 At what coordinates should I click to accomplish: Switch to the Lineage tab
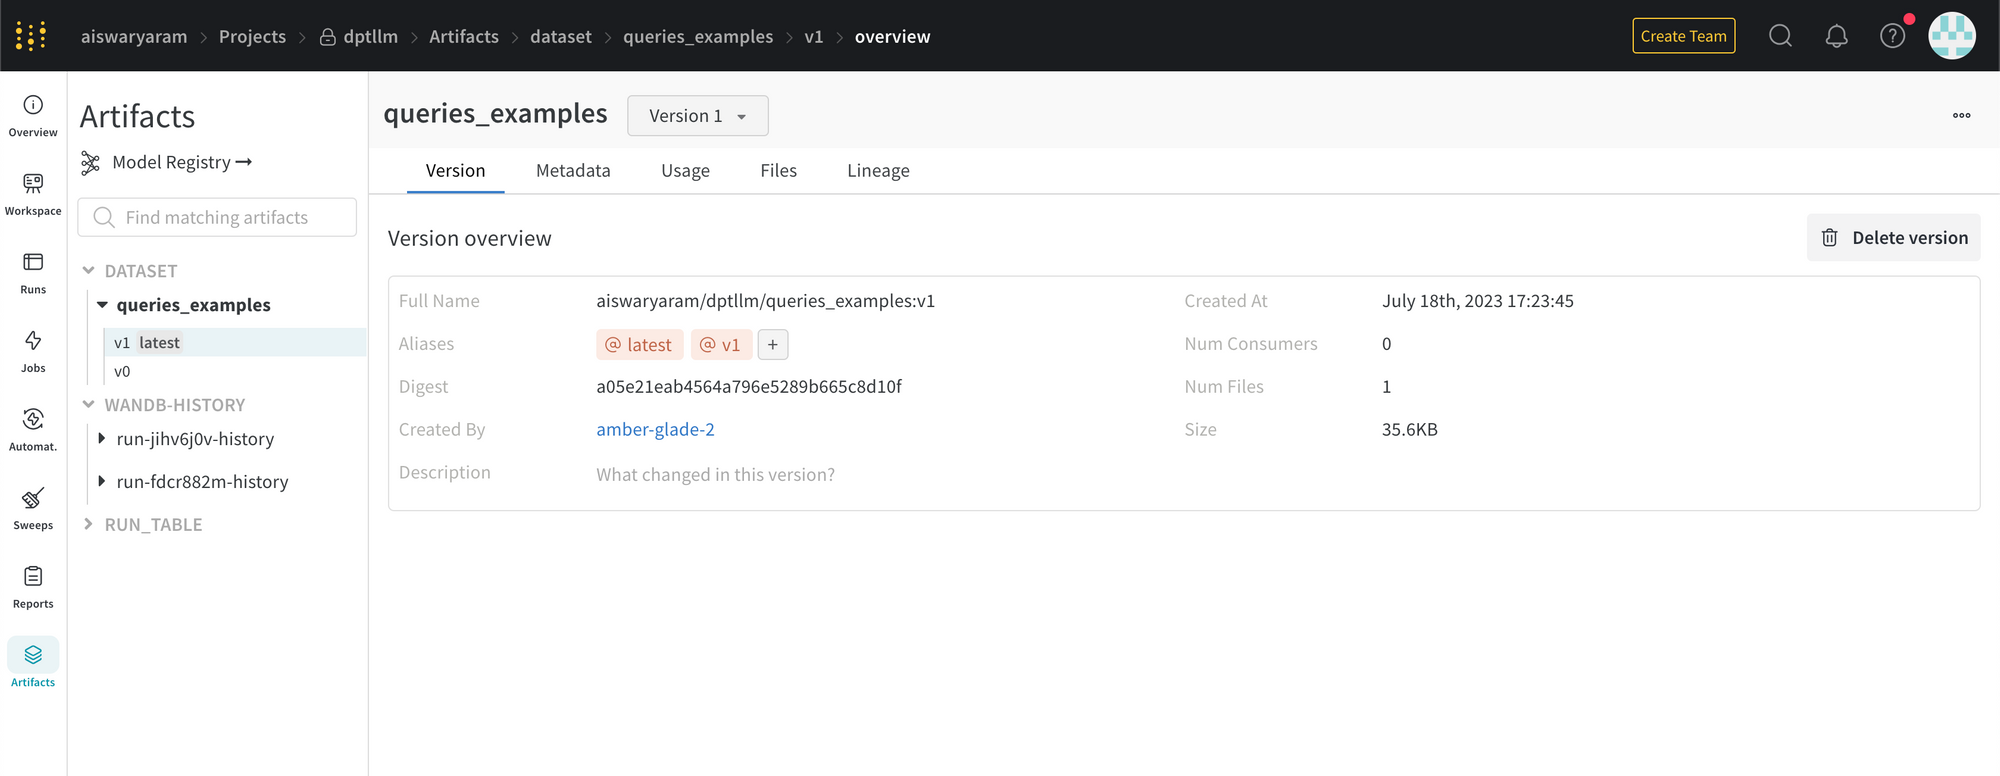[878, 171]
